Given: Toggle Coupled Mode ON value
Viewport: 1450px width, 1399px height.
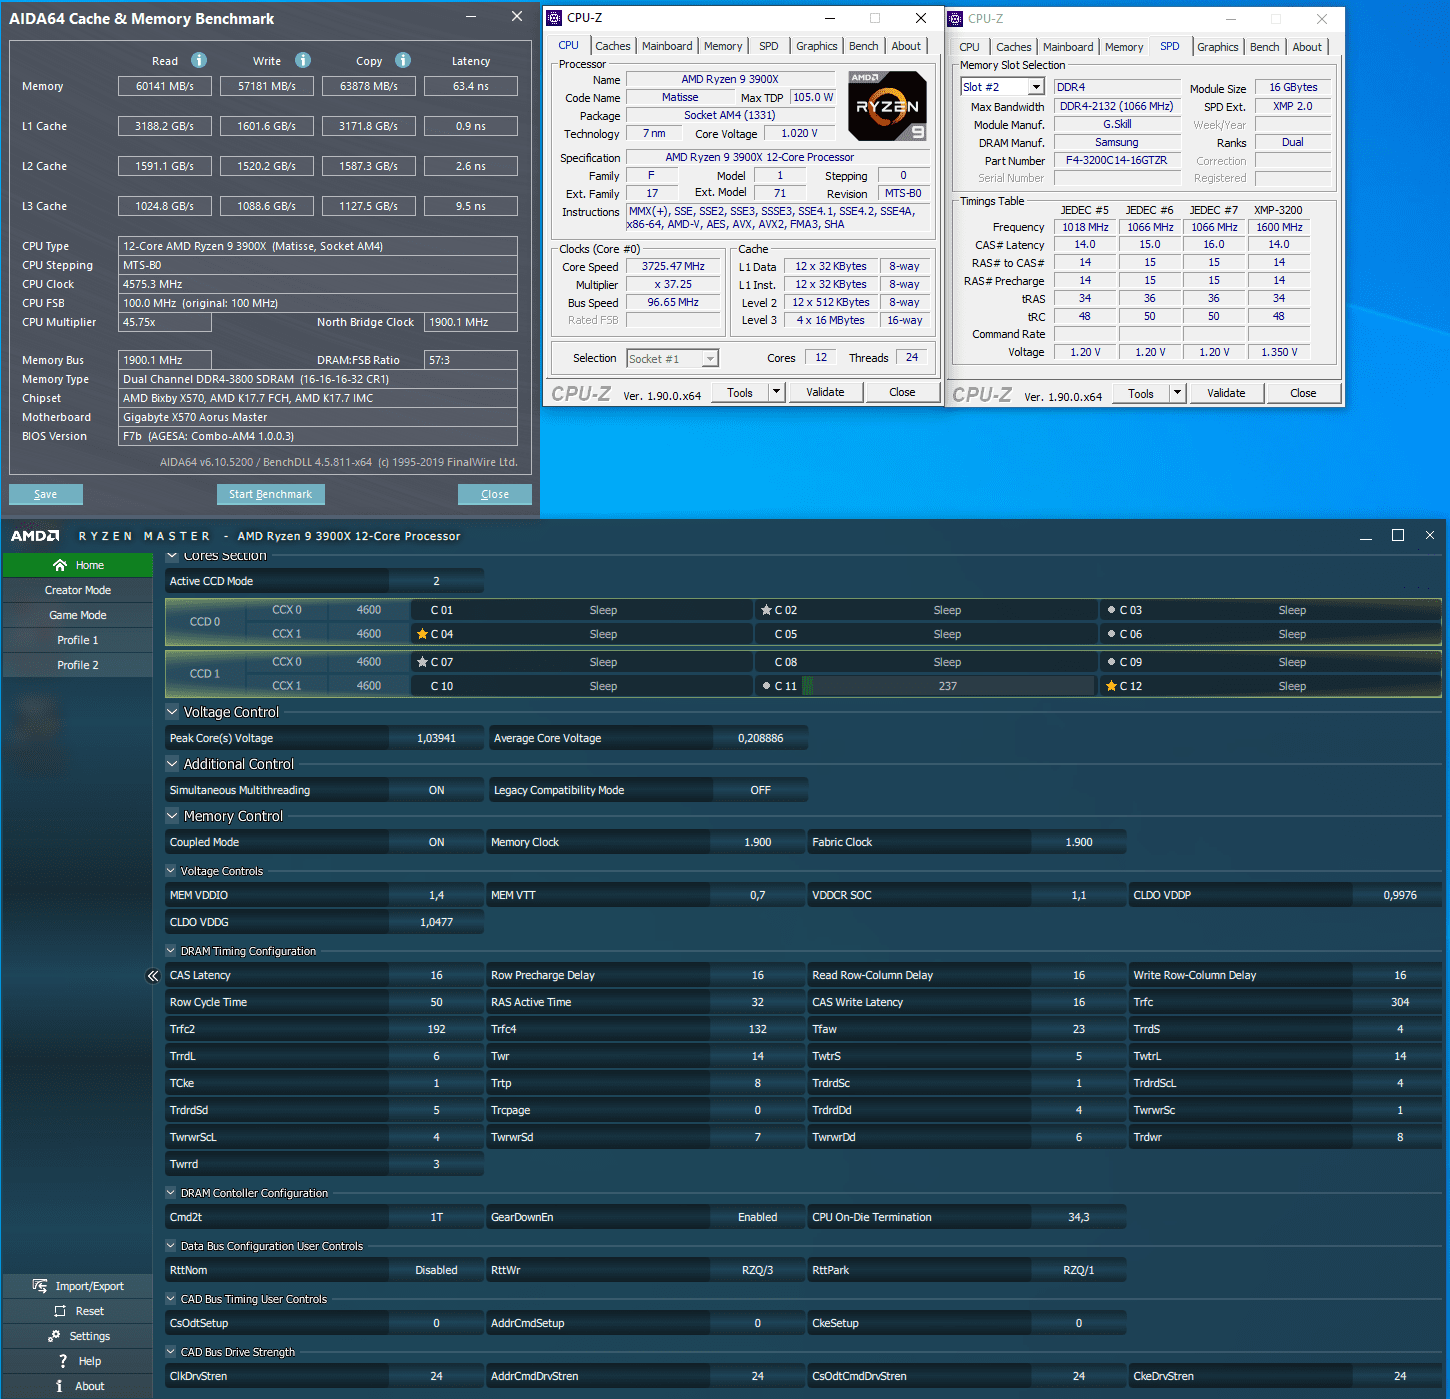Looking at the screenshot, I should click(x=437, y=842).
